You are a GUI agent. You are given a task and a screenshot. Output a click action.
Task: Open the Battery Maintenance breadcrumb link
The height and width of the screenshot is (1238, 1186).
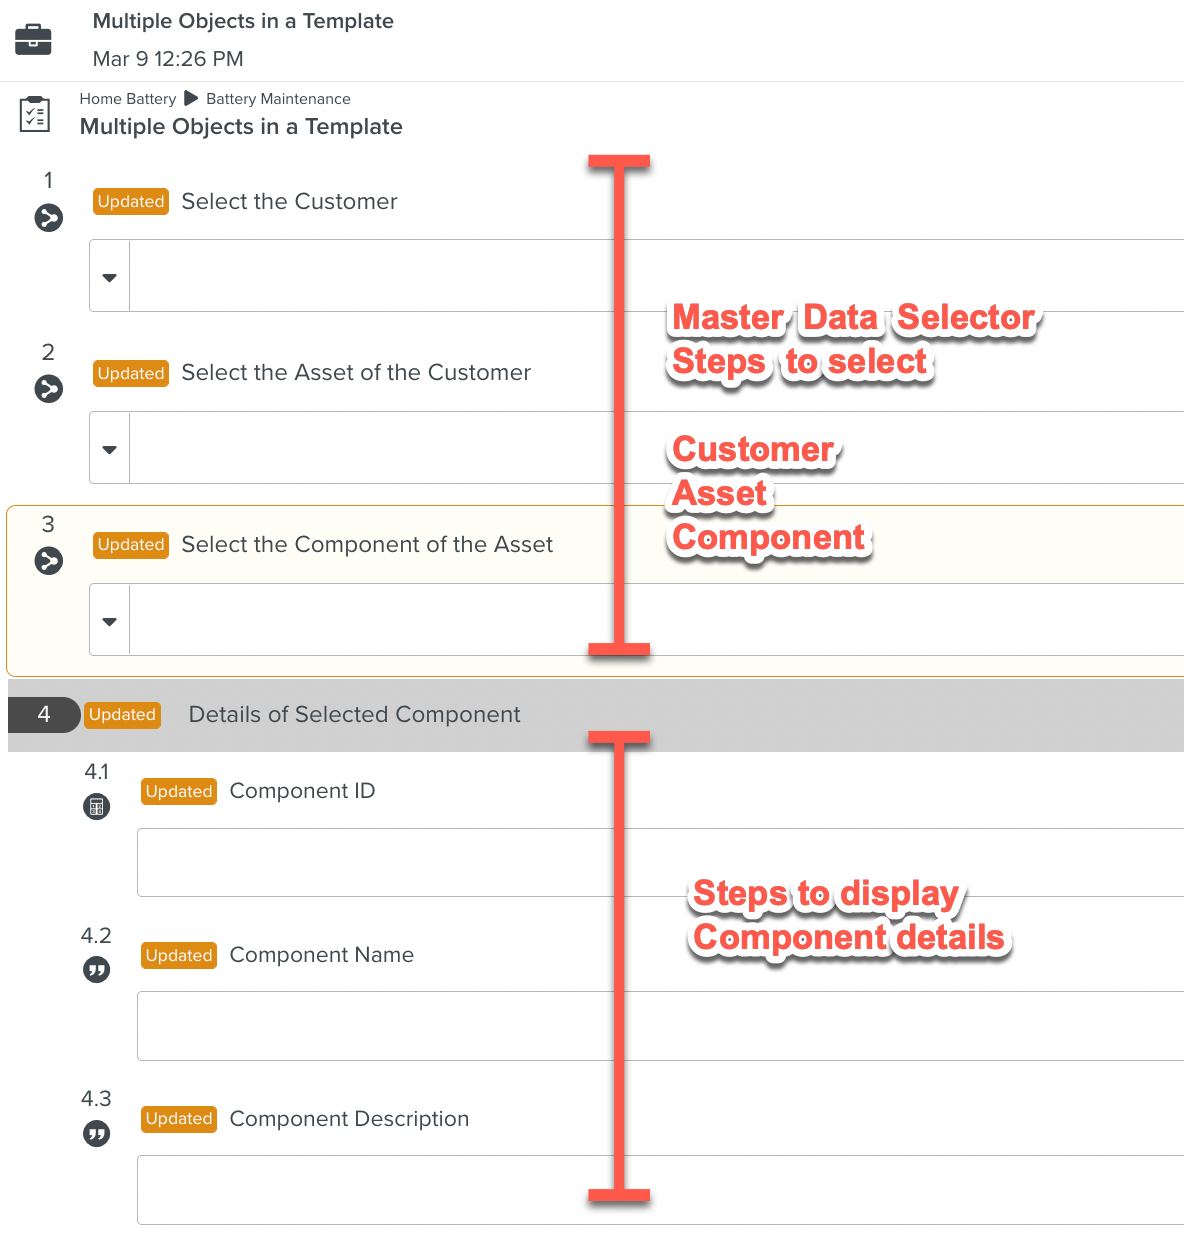[x=277, y=98]
